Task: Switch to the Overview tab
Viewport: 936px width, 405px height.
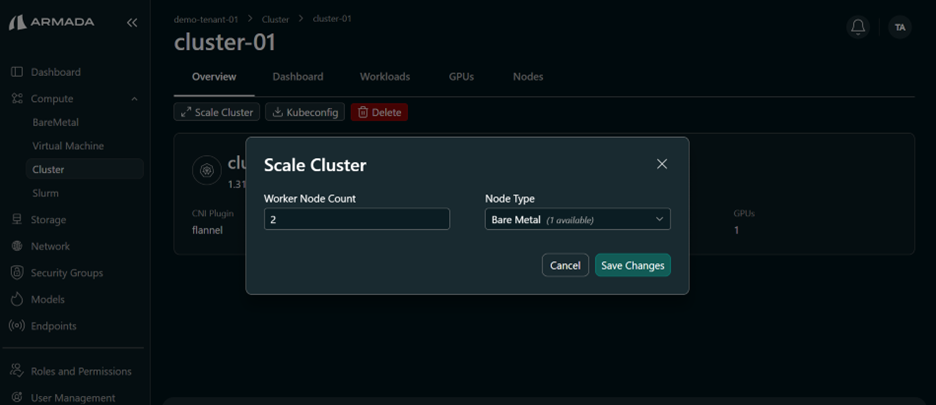Action: (x=214, y=76)
